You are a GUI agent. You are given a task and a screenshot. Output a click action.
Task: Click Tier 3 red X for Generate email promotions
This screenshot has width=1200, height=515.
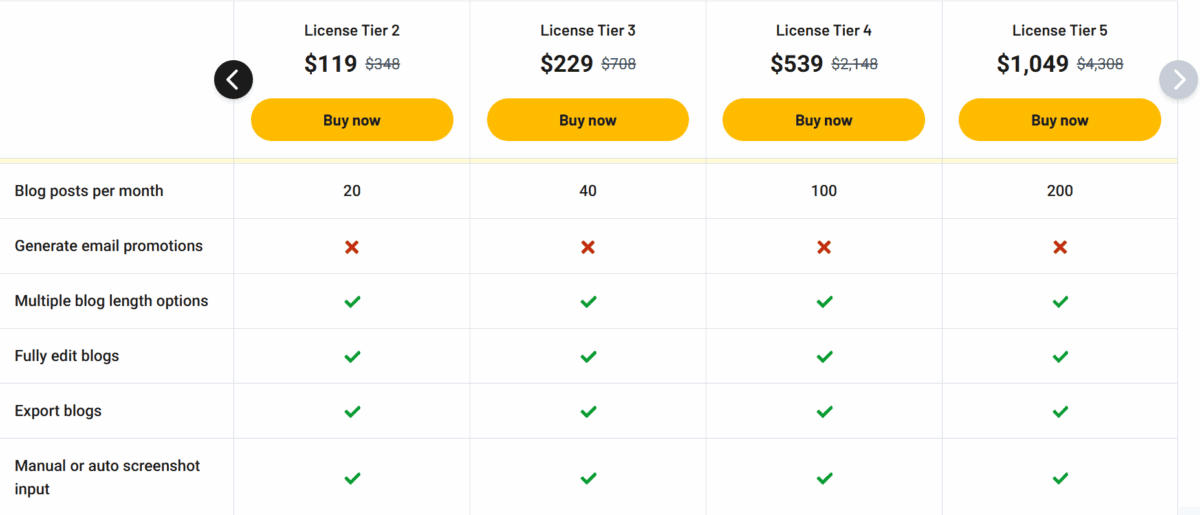click(x=588, y=246)
